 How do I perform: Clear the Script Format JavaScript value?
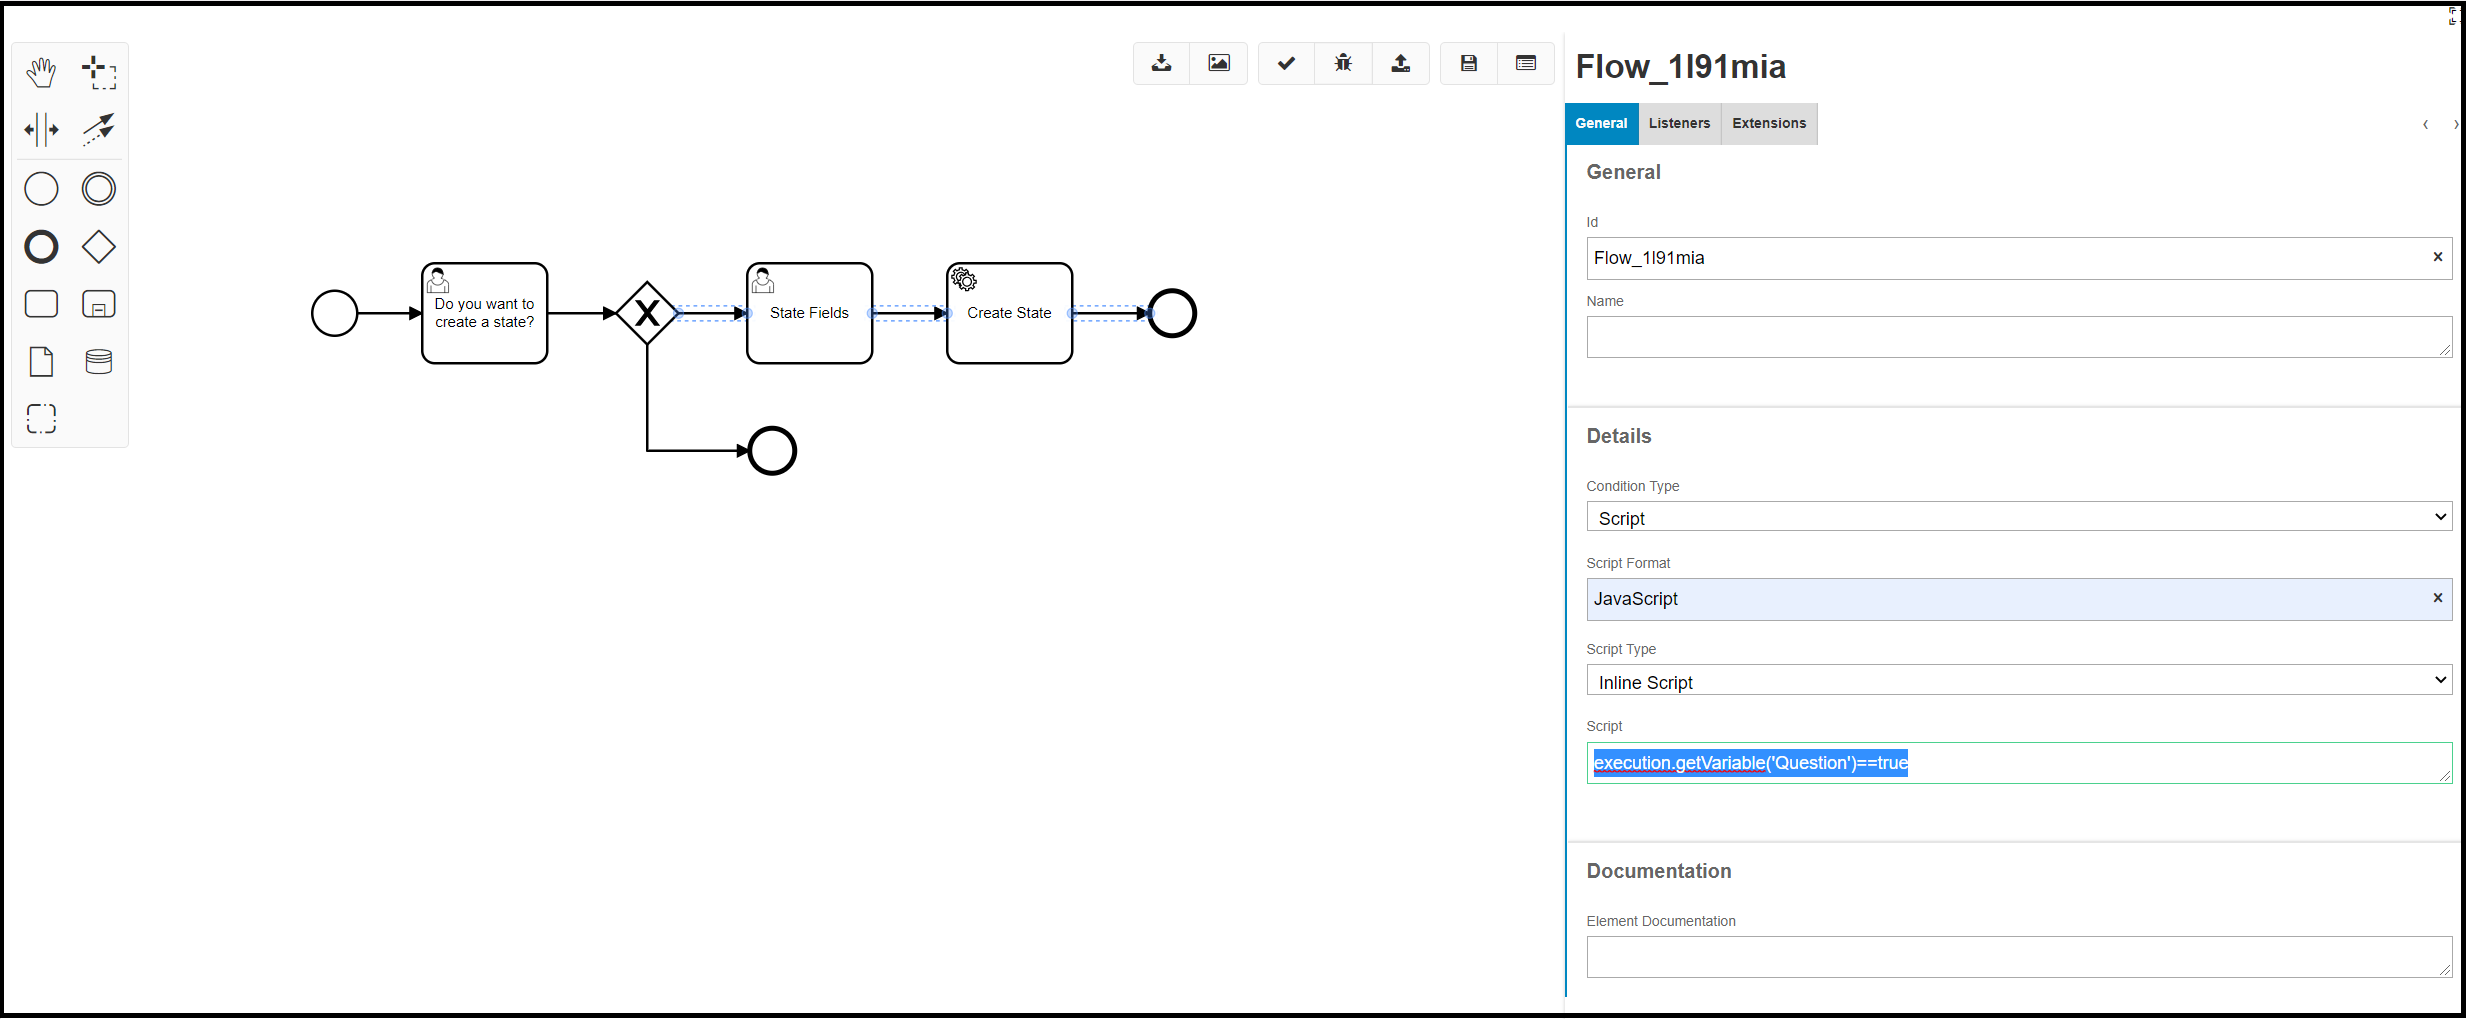2437,598
